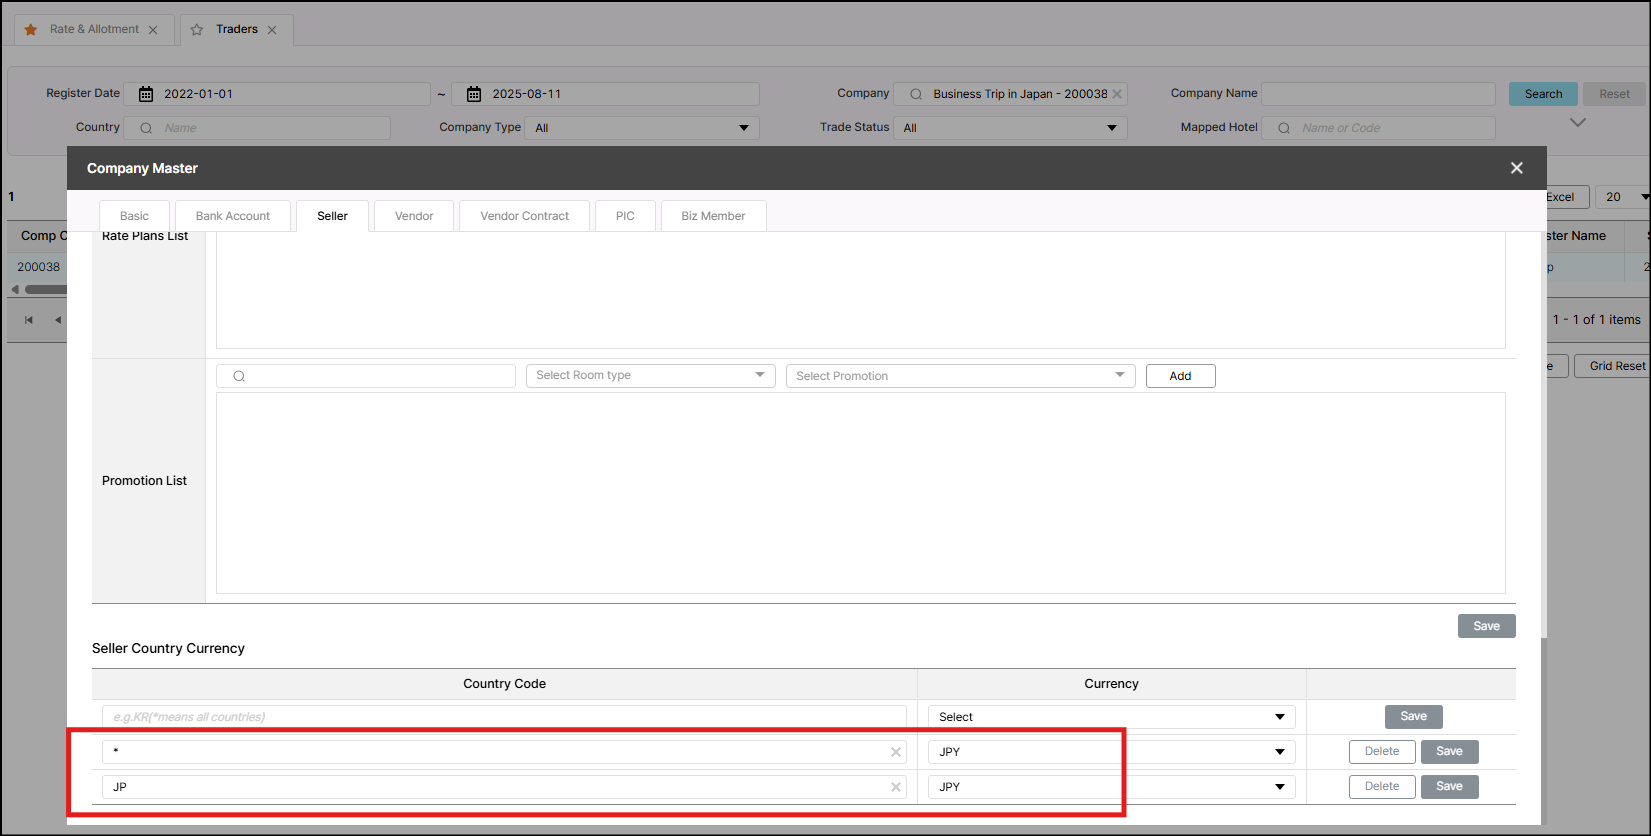
Task: Open the Currency Select dropdown in new row
Action: [x=1279, y=717]
